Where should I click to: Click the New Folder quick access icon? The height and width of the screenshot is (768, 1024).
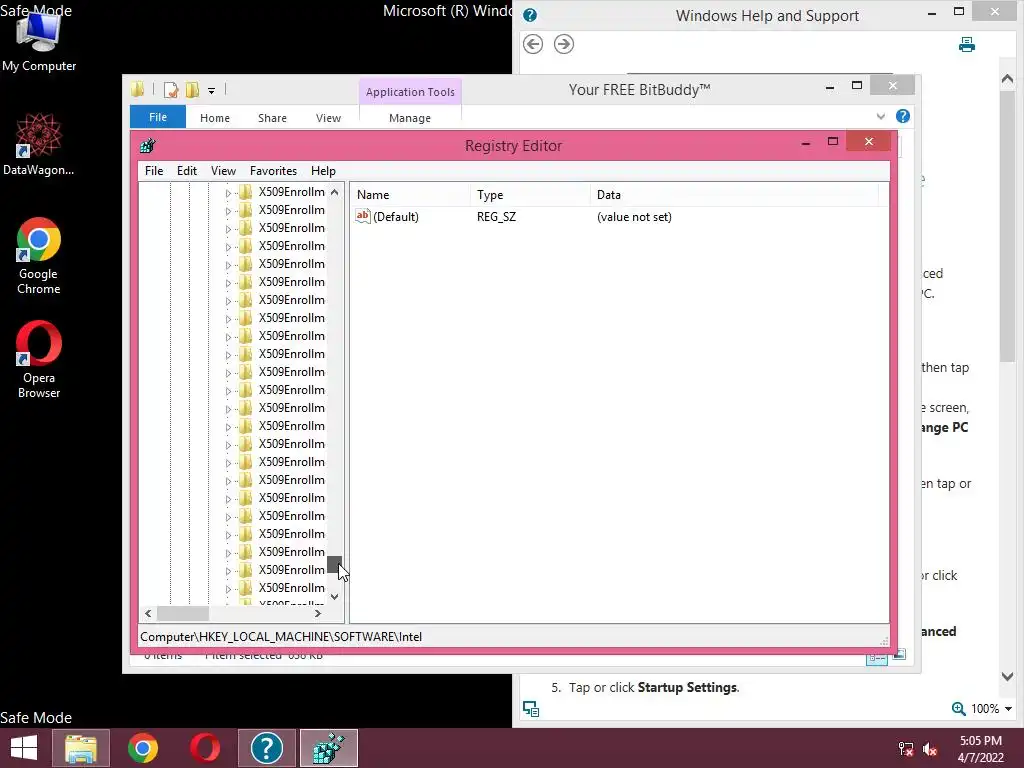(x=192, y=90)
